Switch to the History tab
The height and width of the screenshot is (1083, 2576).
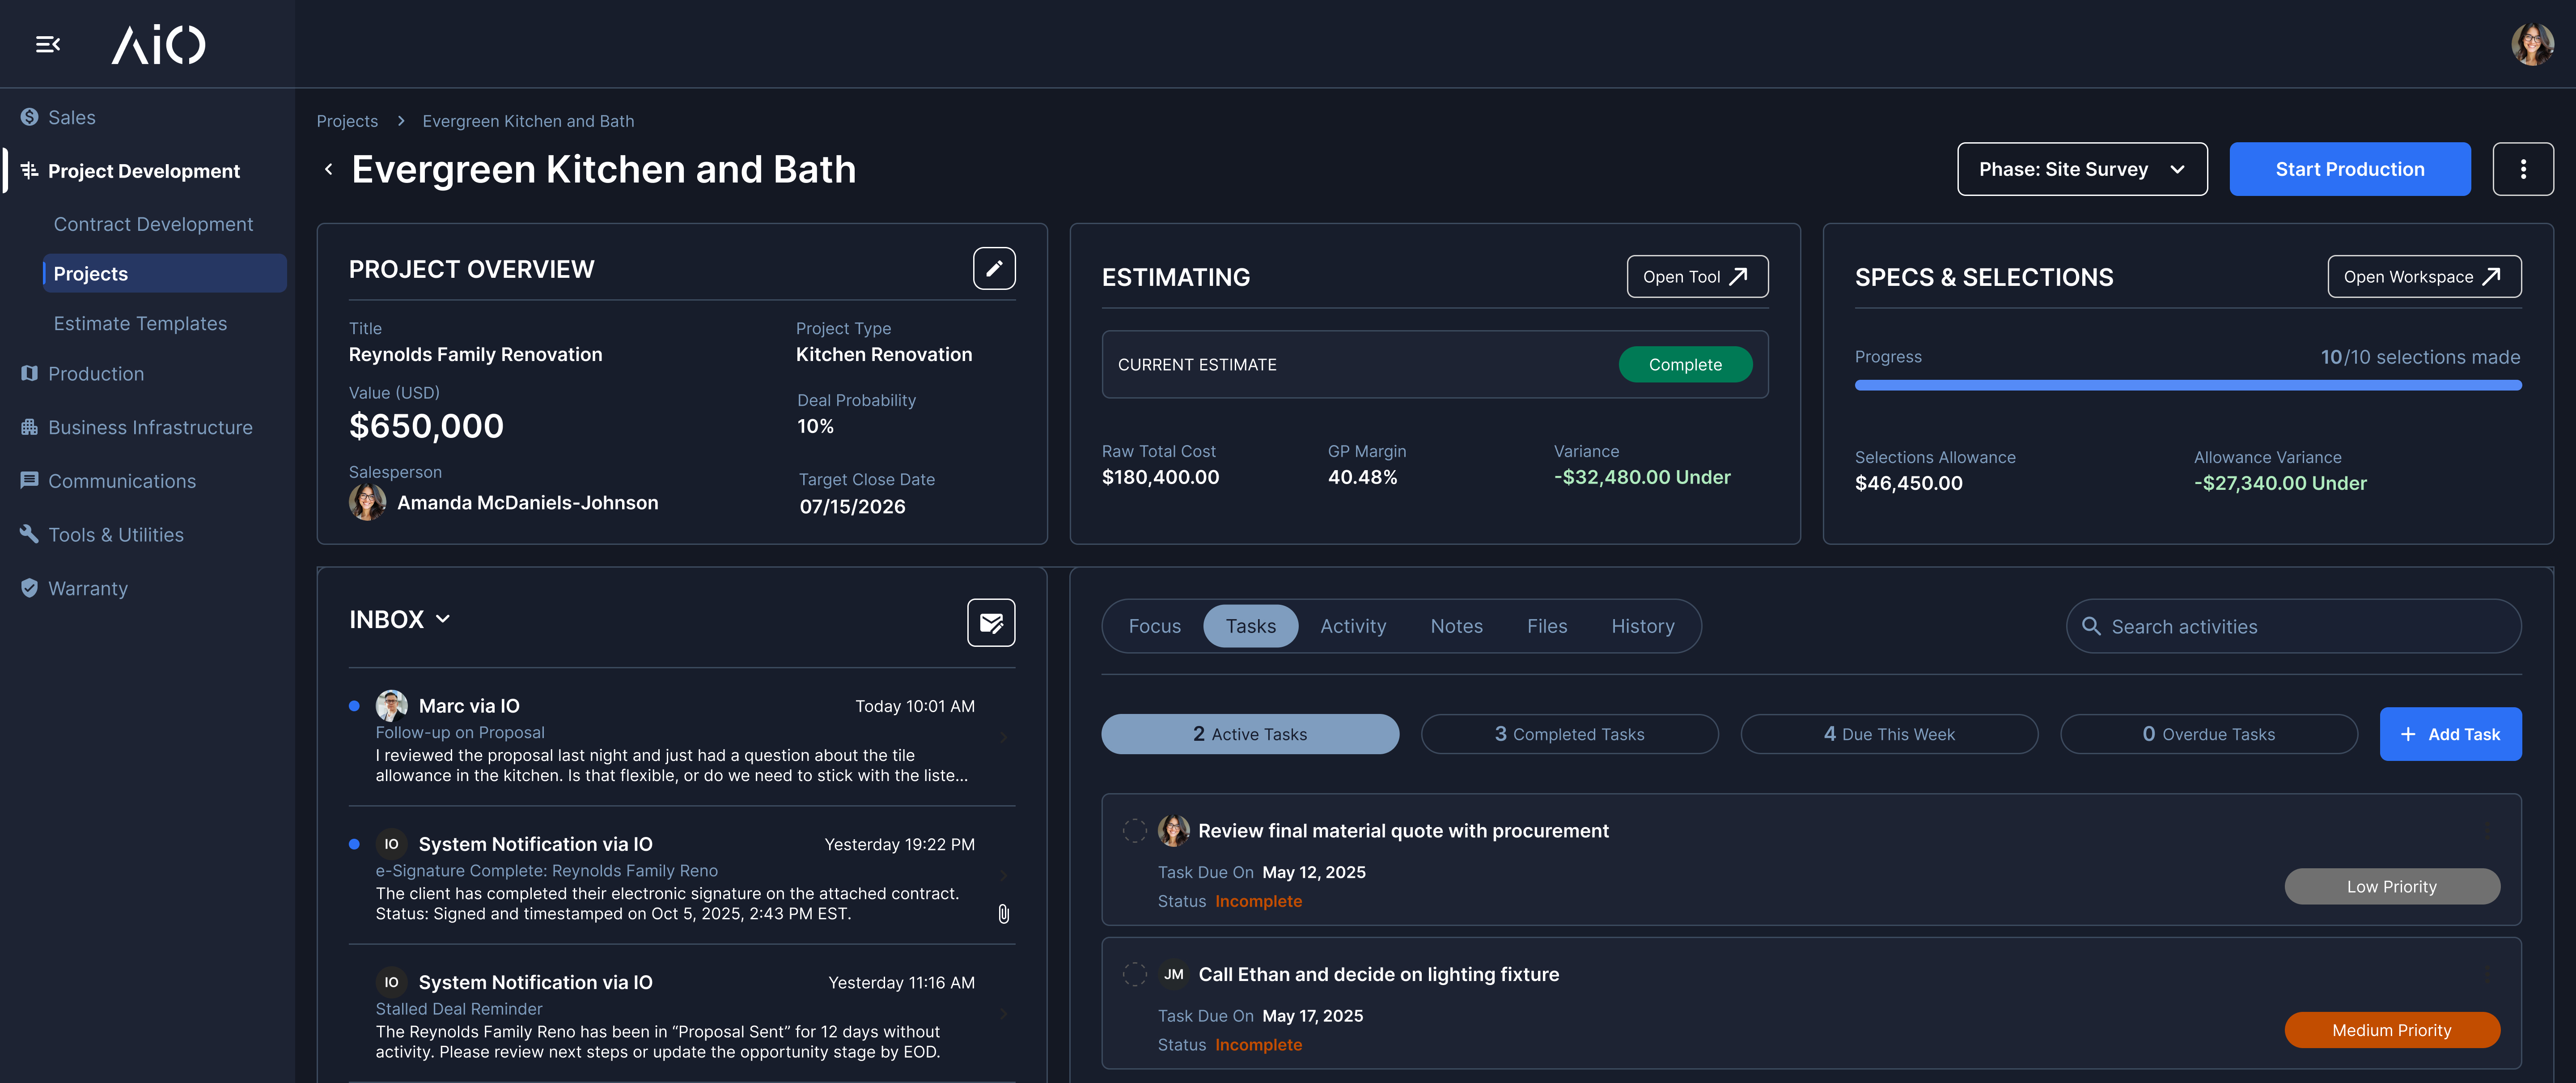(x=1642, y=626)
